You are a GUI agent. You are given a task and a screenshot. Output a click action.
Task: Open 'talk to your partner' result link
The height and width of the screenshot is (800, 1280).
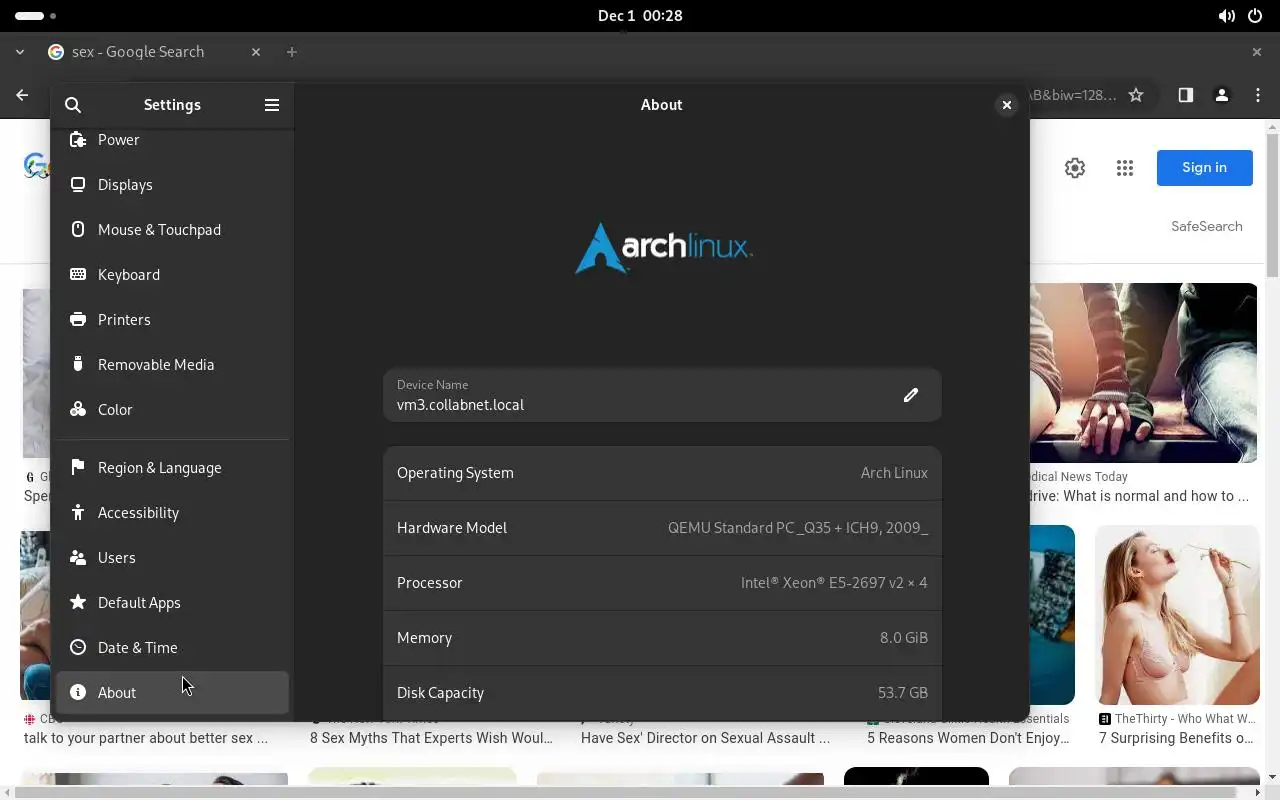[x=146, y=738]
